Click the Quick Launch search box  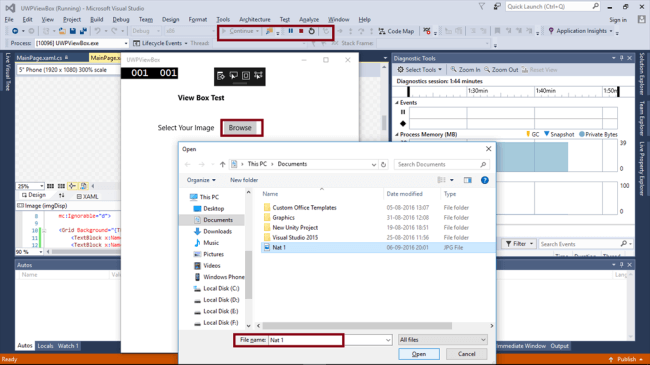(x=553, y=7)
